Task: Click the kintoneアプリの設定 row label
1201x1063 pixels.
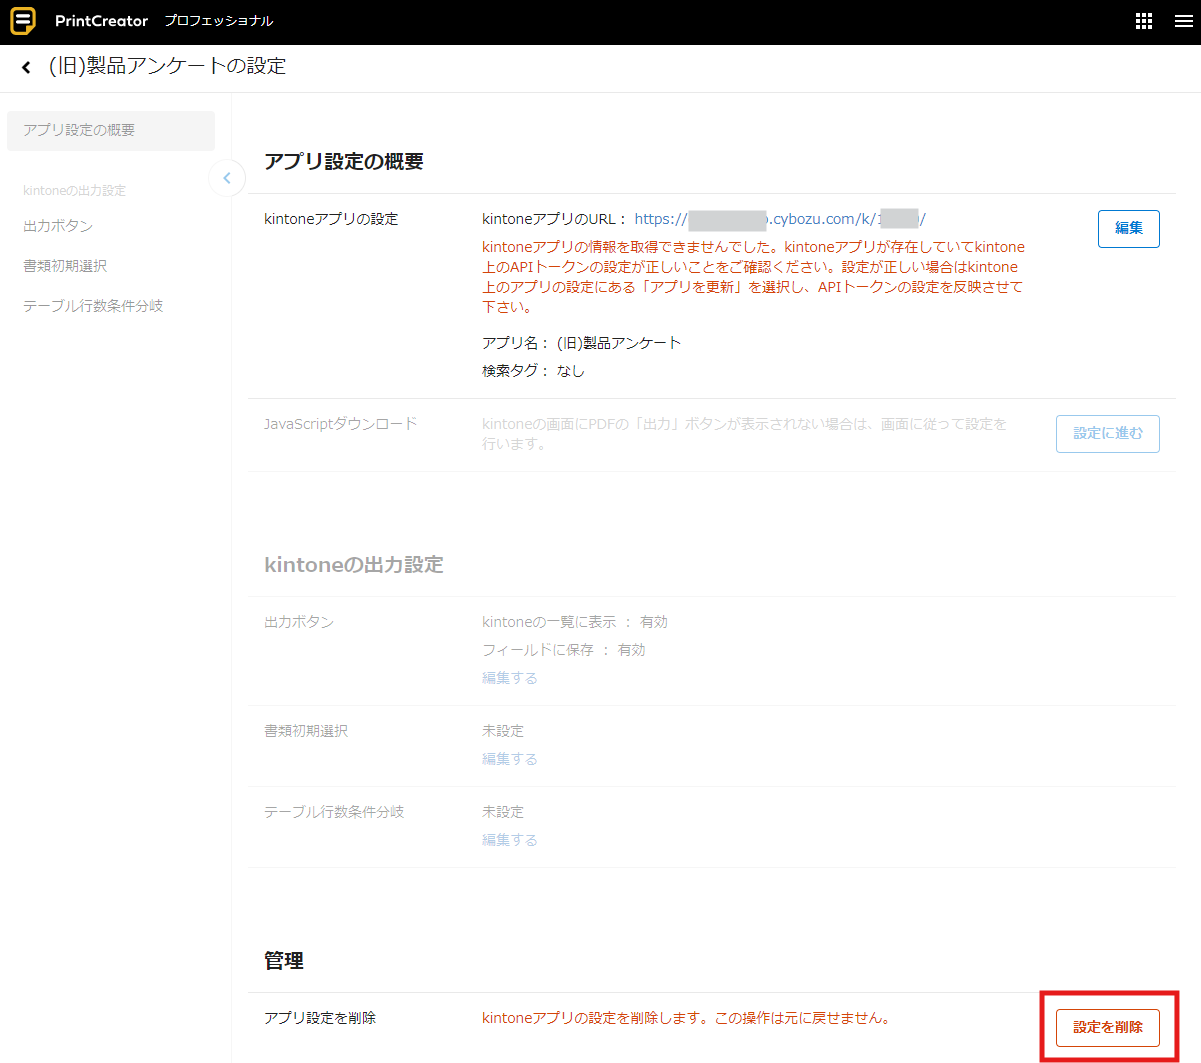Action: 331,219
